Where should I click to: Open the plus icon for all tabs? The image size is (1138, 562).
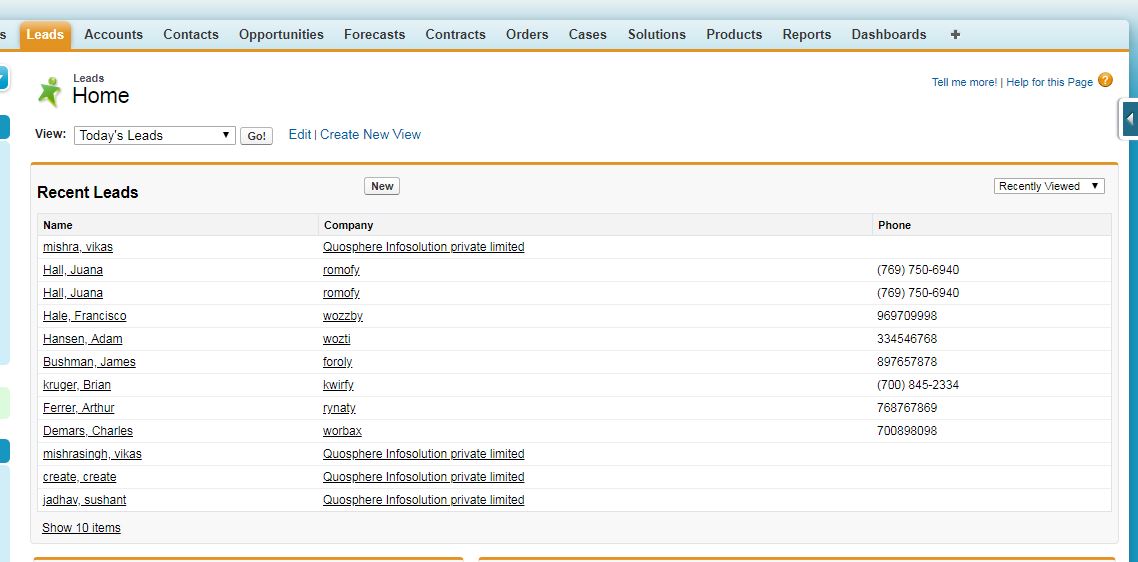955,34
